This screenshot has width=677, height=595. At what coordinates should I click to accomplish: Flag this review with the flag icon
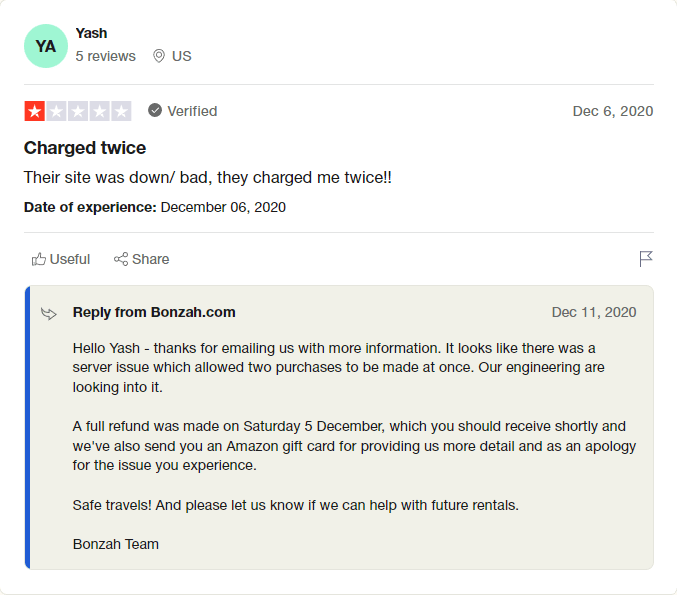tap(646, 259)
